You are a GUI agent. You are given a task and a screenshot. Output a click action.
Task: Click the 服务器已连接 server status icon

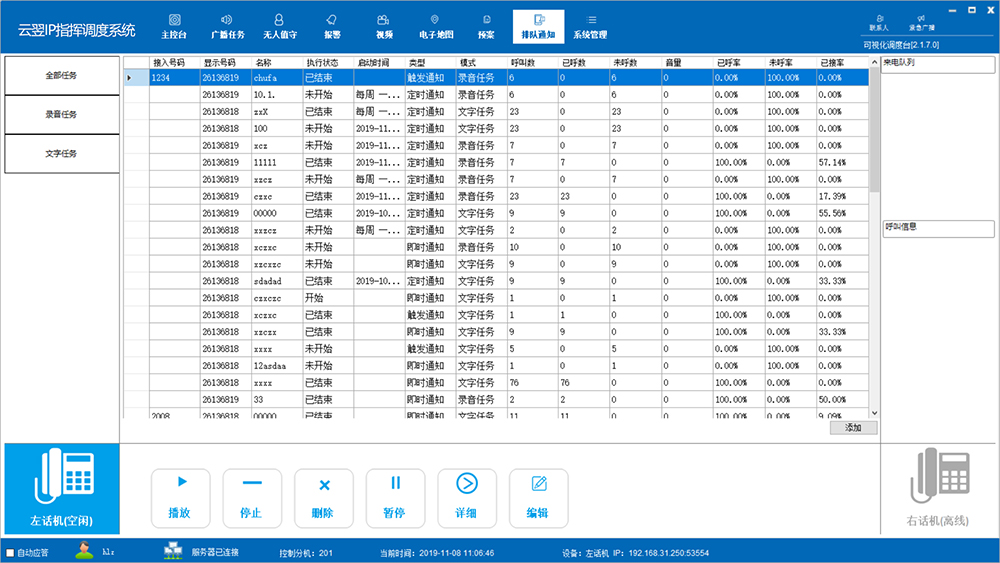pos(173,551)
